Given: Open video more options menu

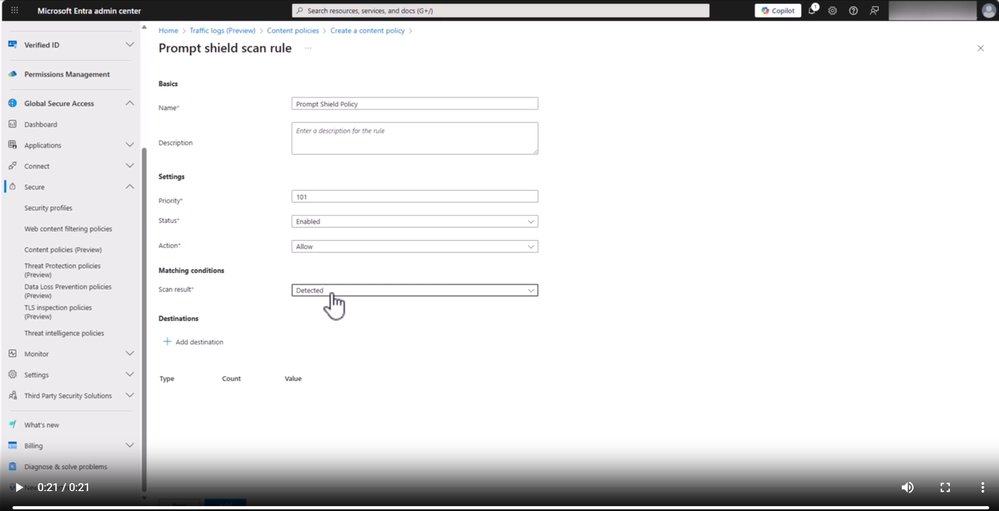Looking at the screenshot, I should (x=982, y=487).
